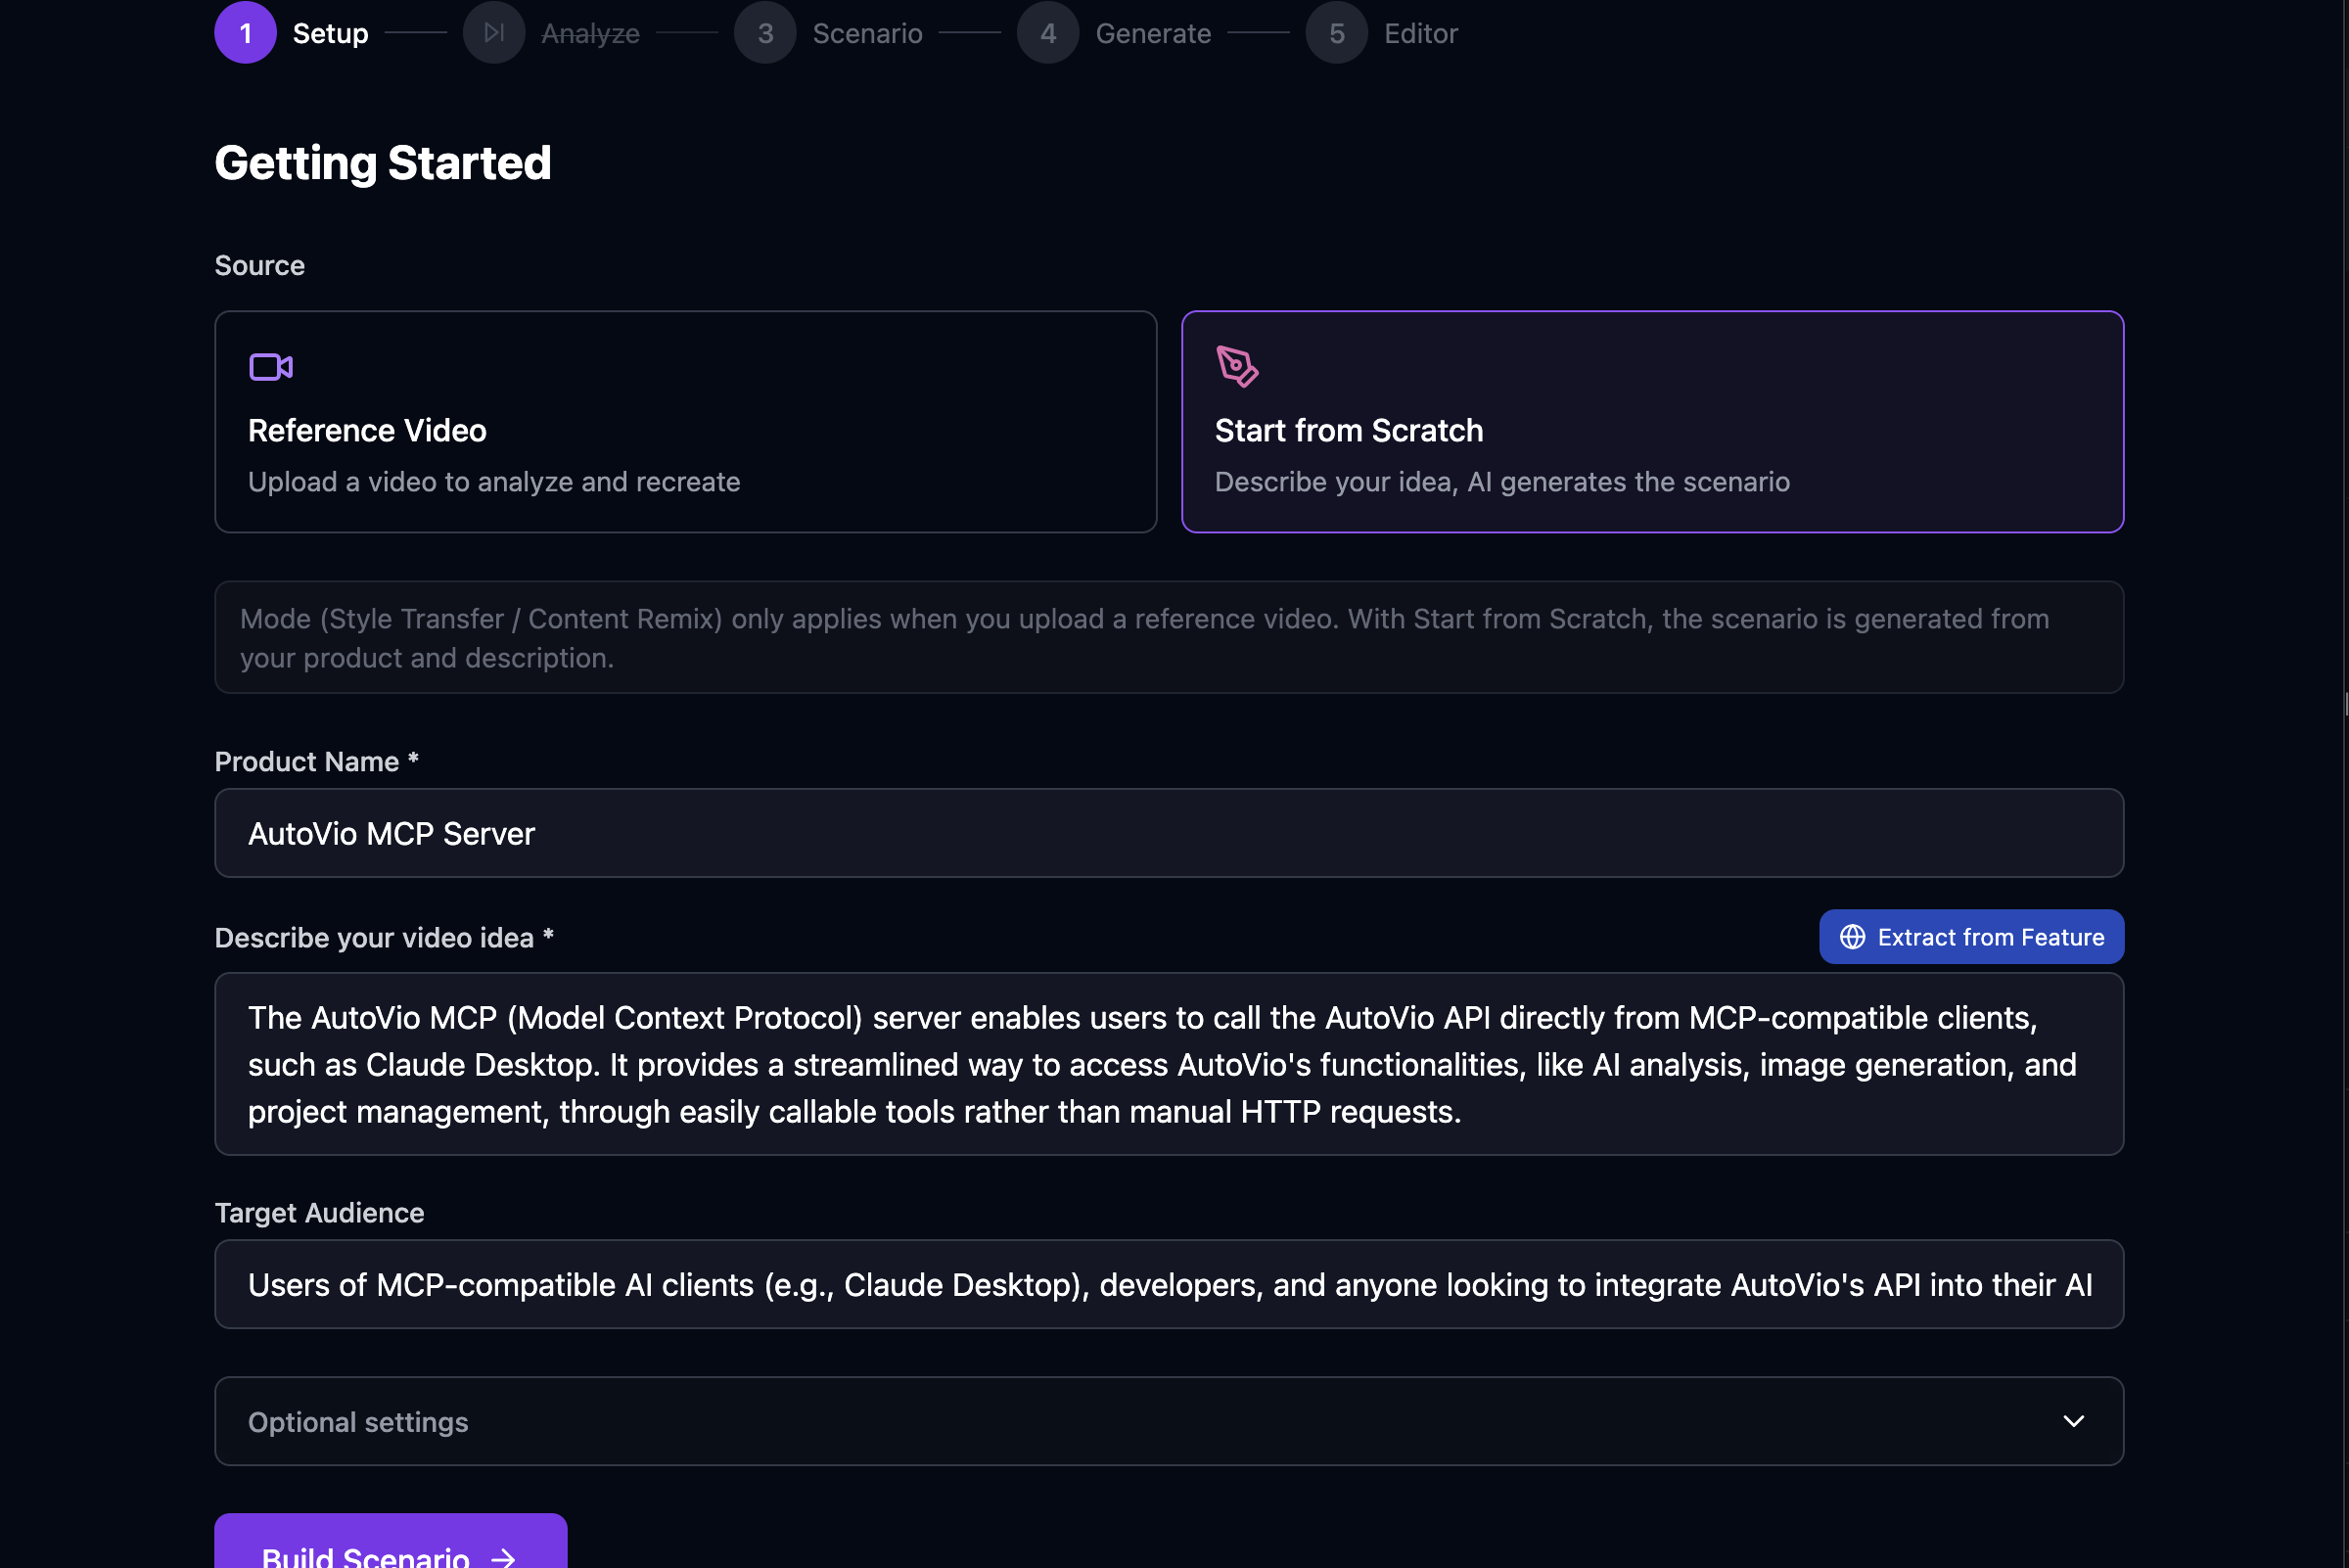
Task: Focus the Product Name input field
Action: [x=1168, y=833]
